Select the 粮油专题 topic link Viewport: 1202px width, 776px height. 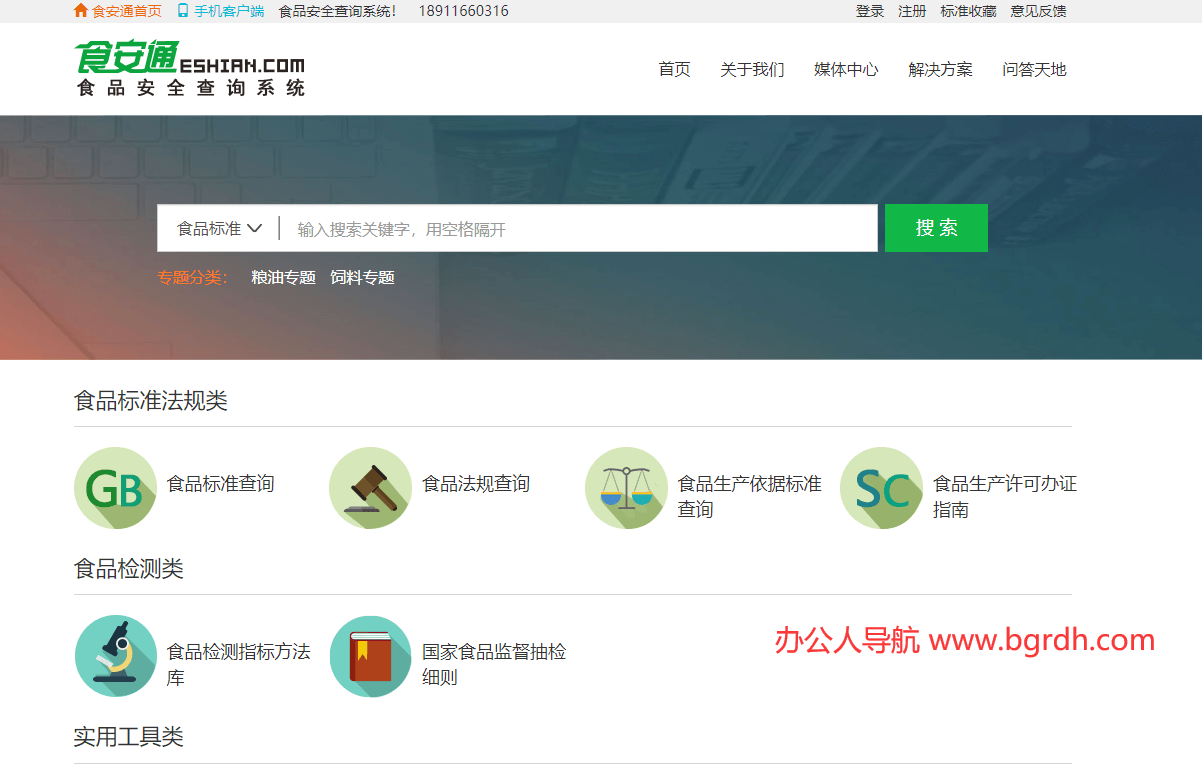point(283,277)
